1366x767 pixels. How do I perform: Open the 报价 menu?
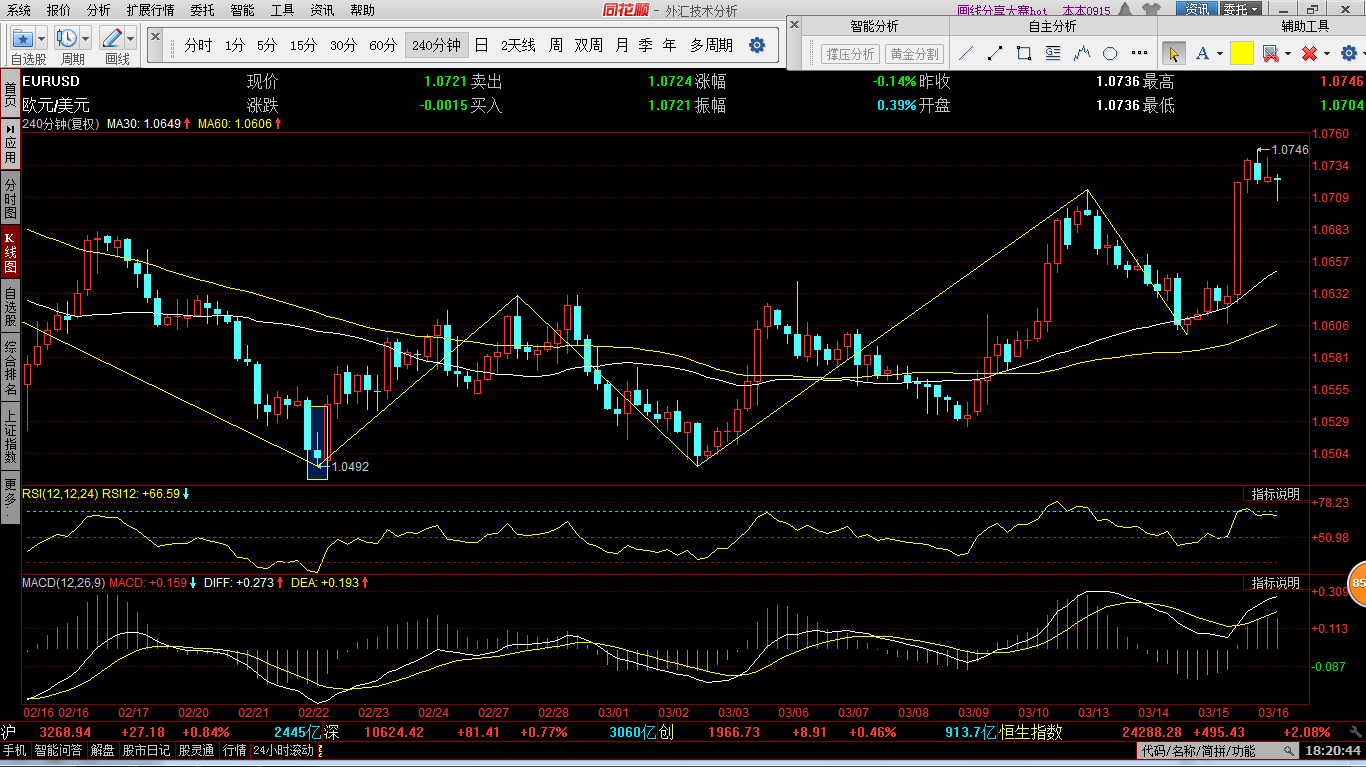click(x=59, y=10)
